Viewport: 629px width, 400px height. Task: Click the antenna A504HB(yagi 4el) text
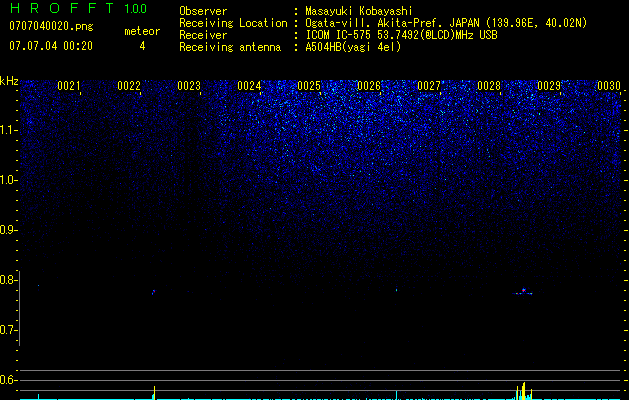point(353,47)
